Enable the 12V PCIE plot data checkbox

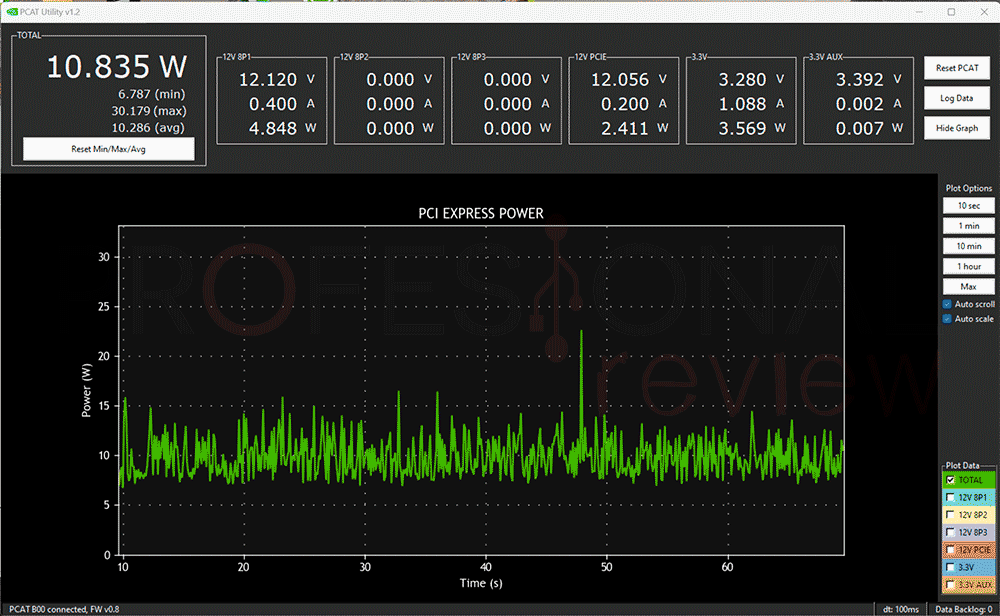coord(950,550)
